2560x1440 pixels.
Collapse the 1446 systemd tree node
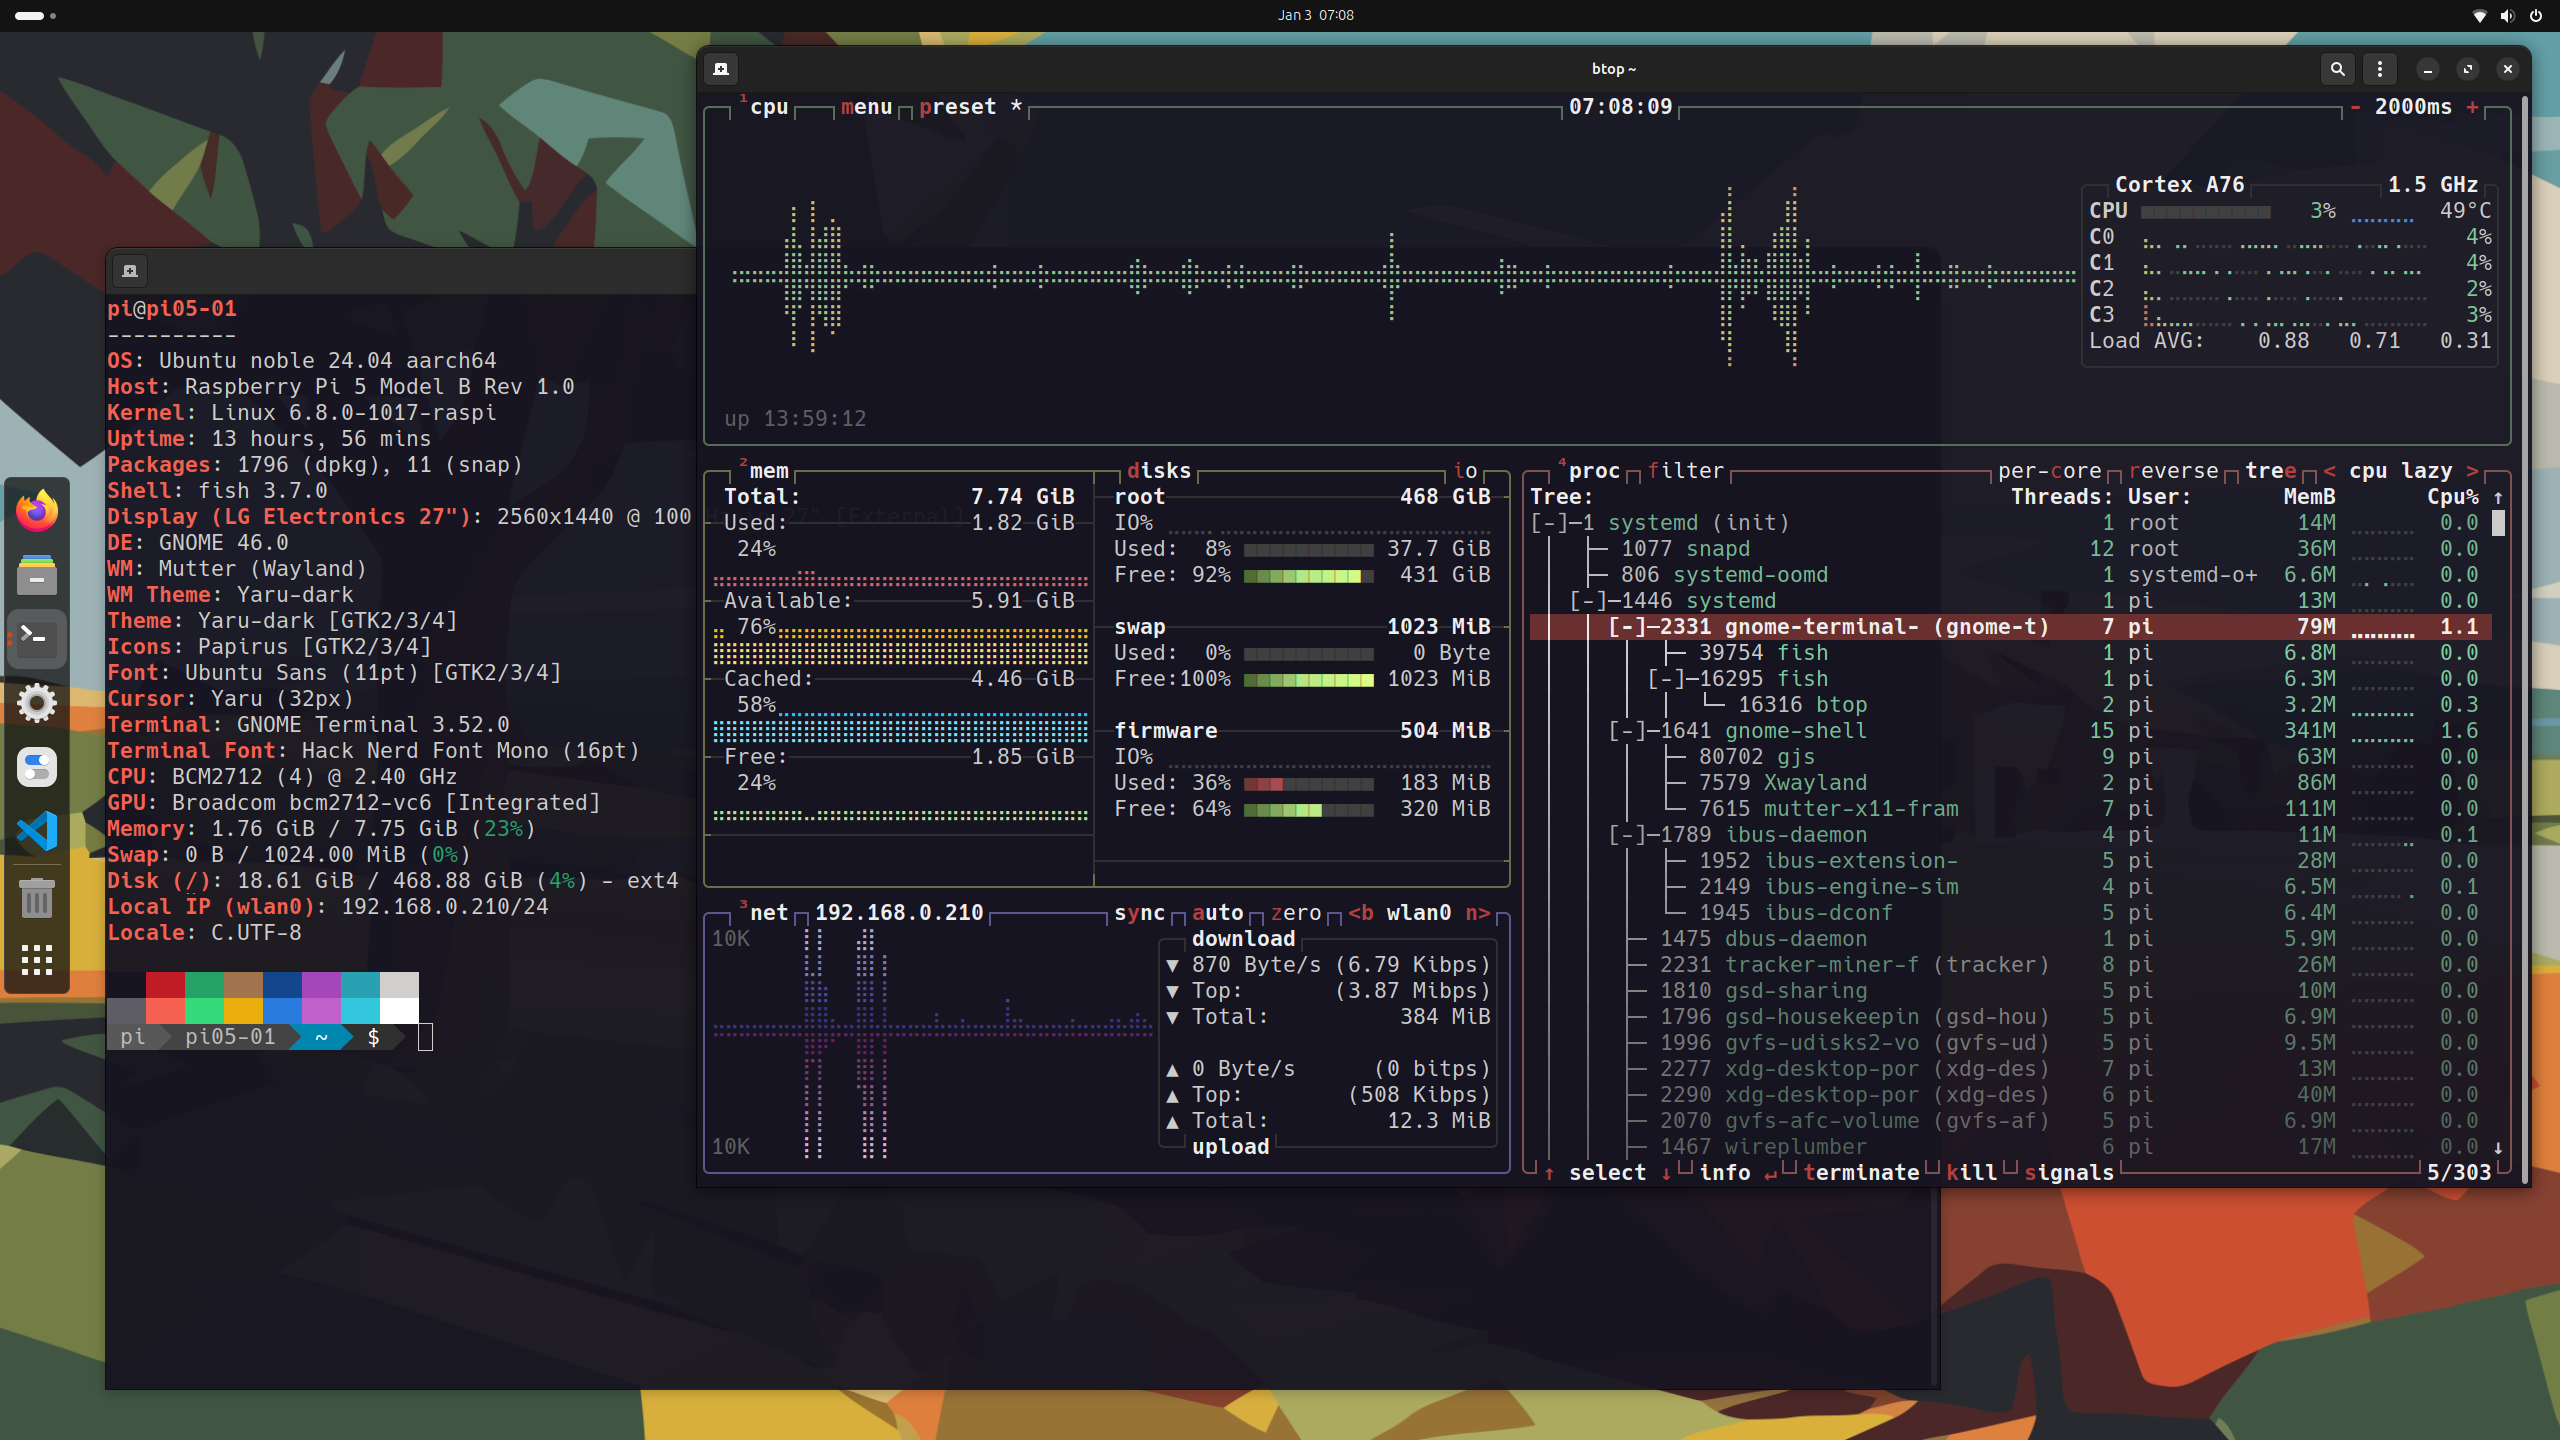(x=1589, y=601)
